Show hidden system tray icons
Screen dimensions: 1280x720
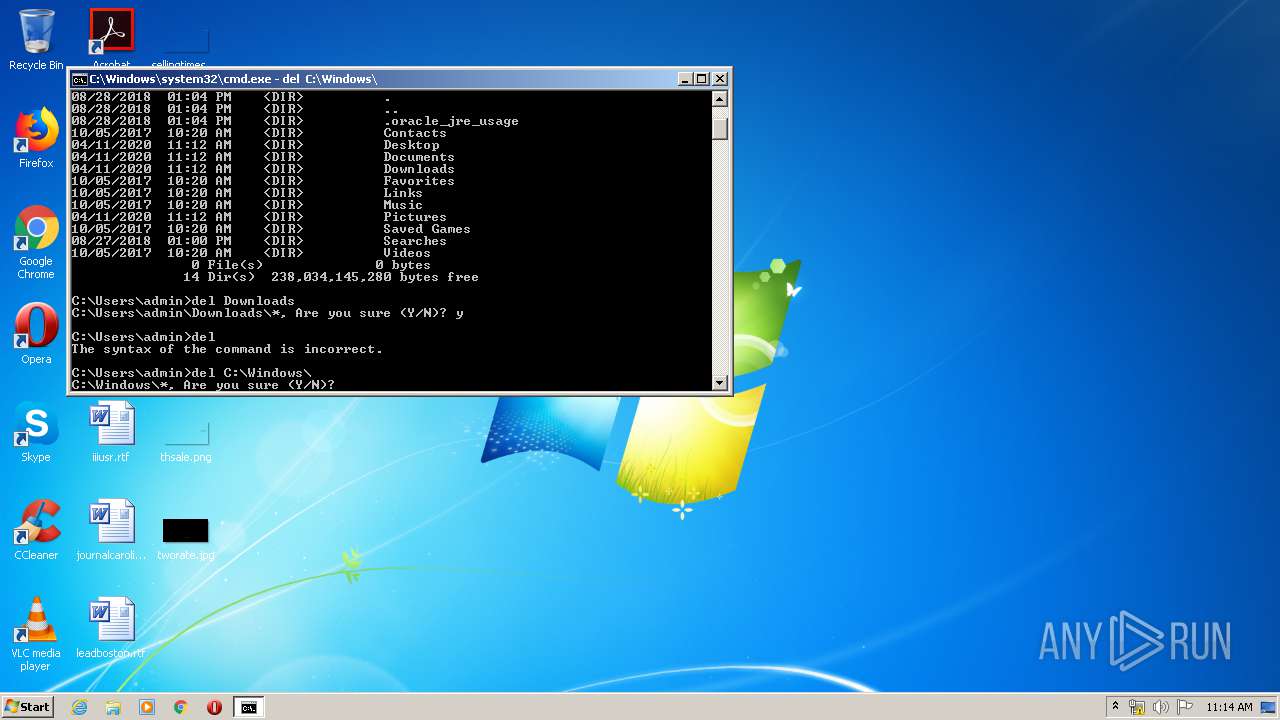tap(1115, 707)
